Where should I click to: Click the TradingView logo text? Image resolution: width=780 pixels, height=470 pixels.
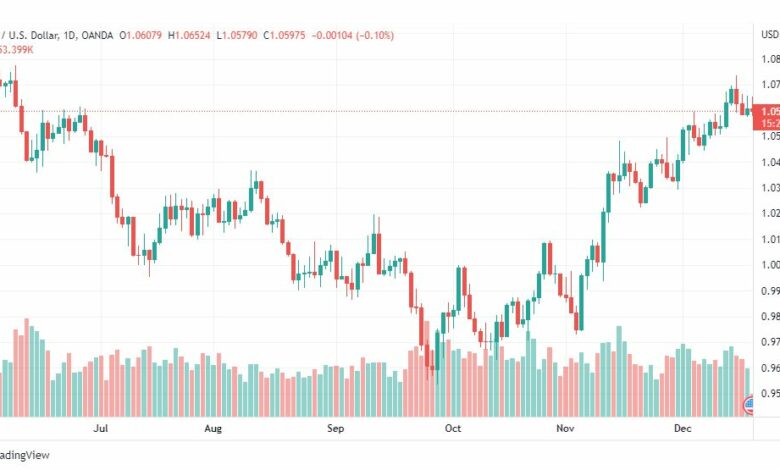(24, 455)
